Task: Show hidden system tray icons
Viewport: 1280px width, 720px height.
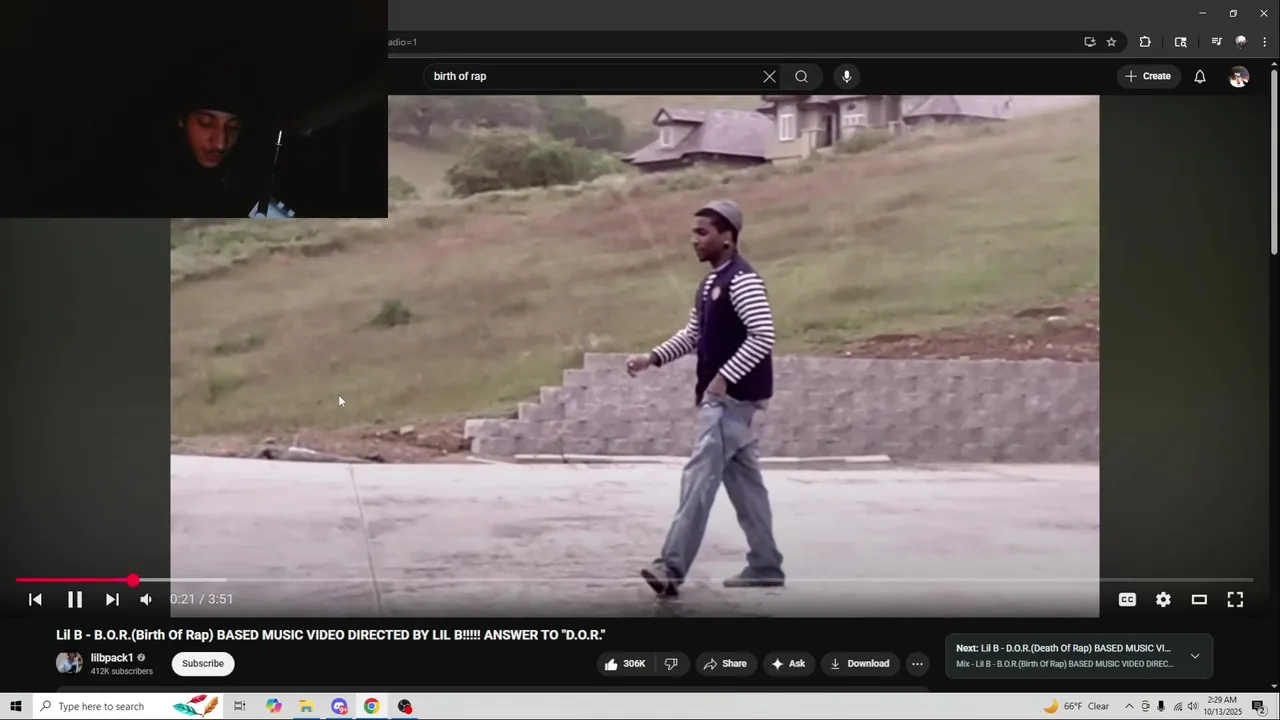Action: pos(1129,706)
